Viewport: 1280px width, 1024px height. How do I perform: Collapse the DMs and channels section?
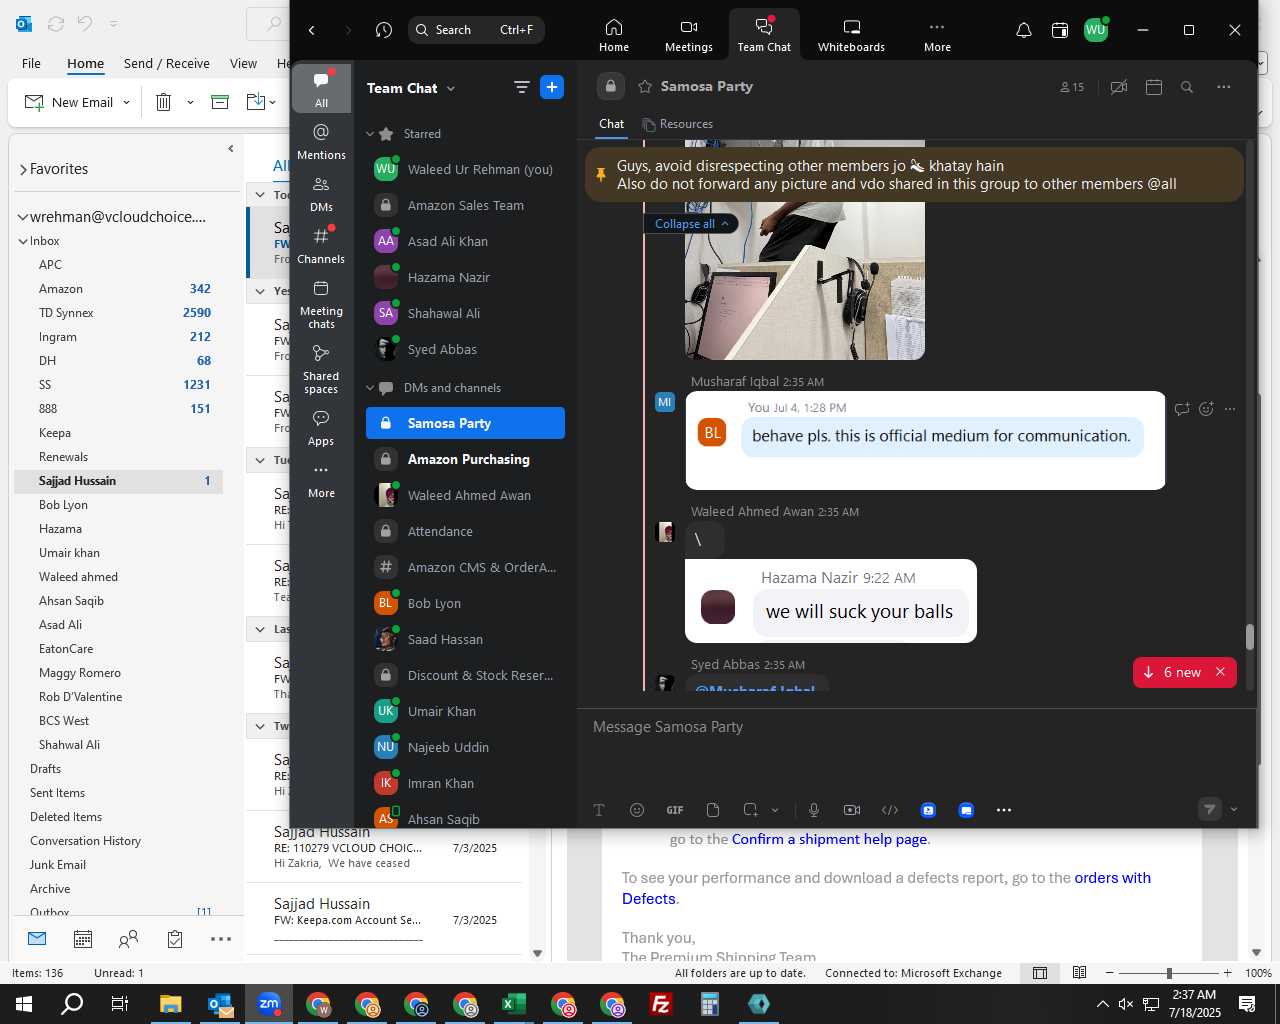pyautogui.click(x=370, y=388)
